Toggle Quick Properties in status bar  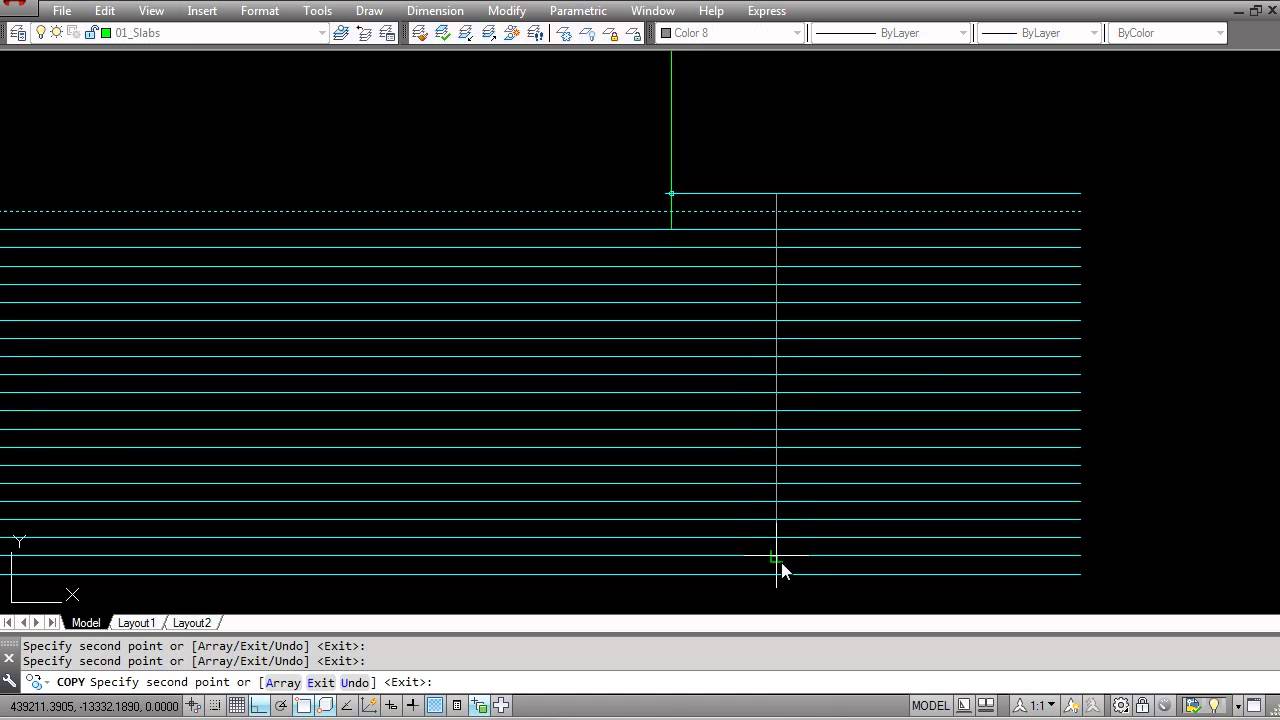[x=457, y=706]
